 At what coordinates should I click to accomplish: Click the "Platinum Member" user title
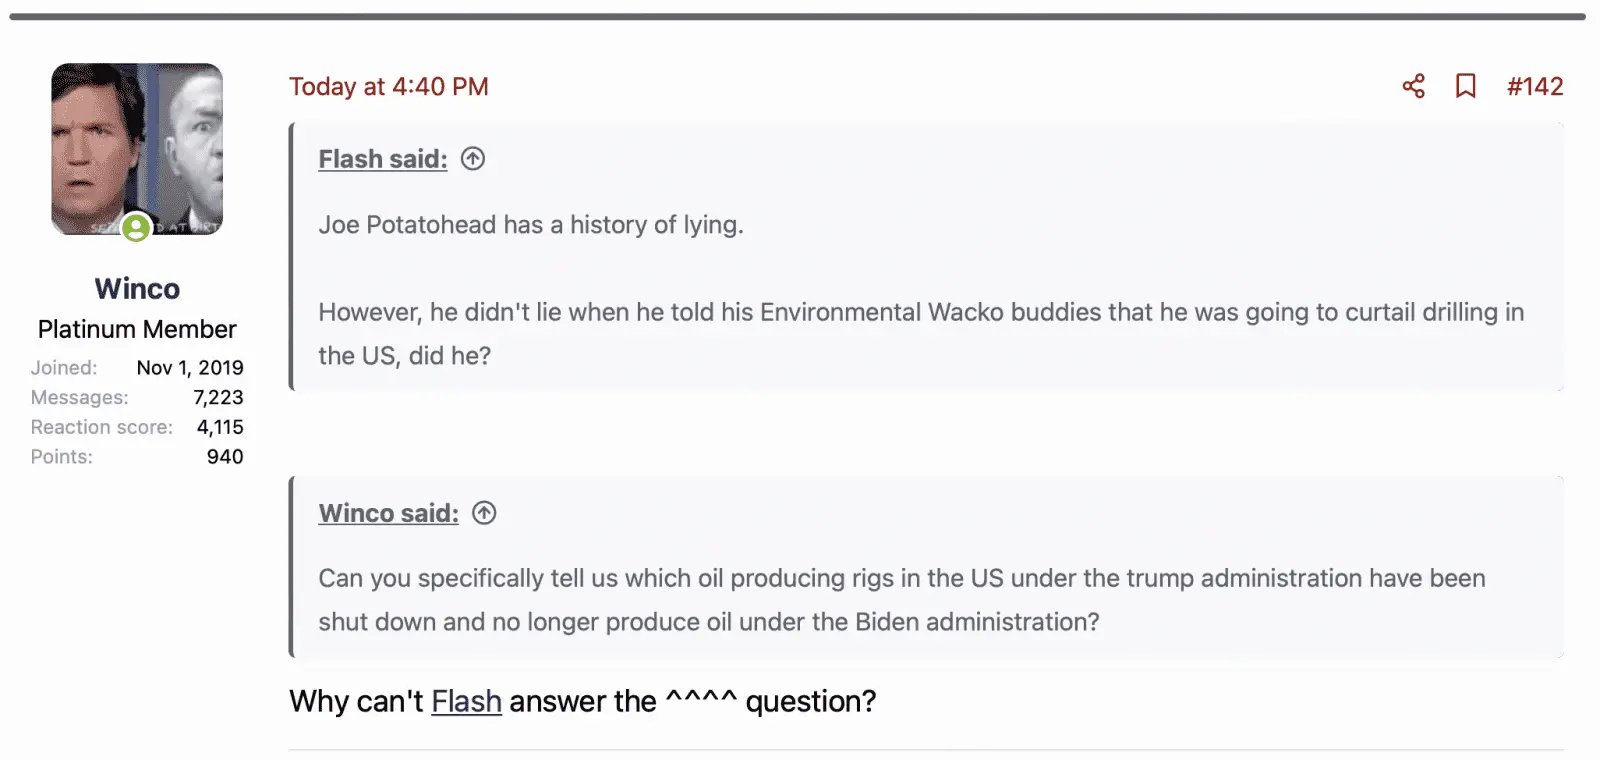coord(137,329)
